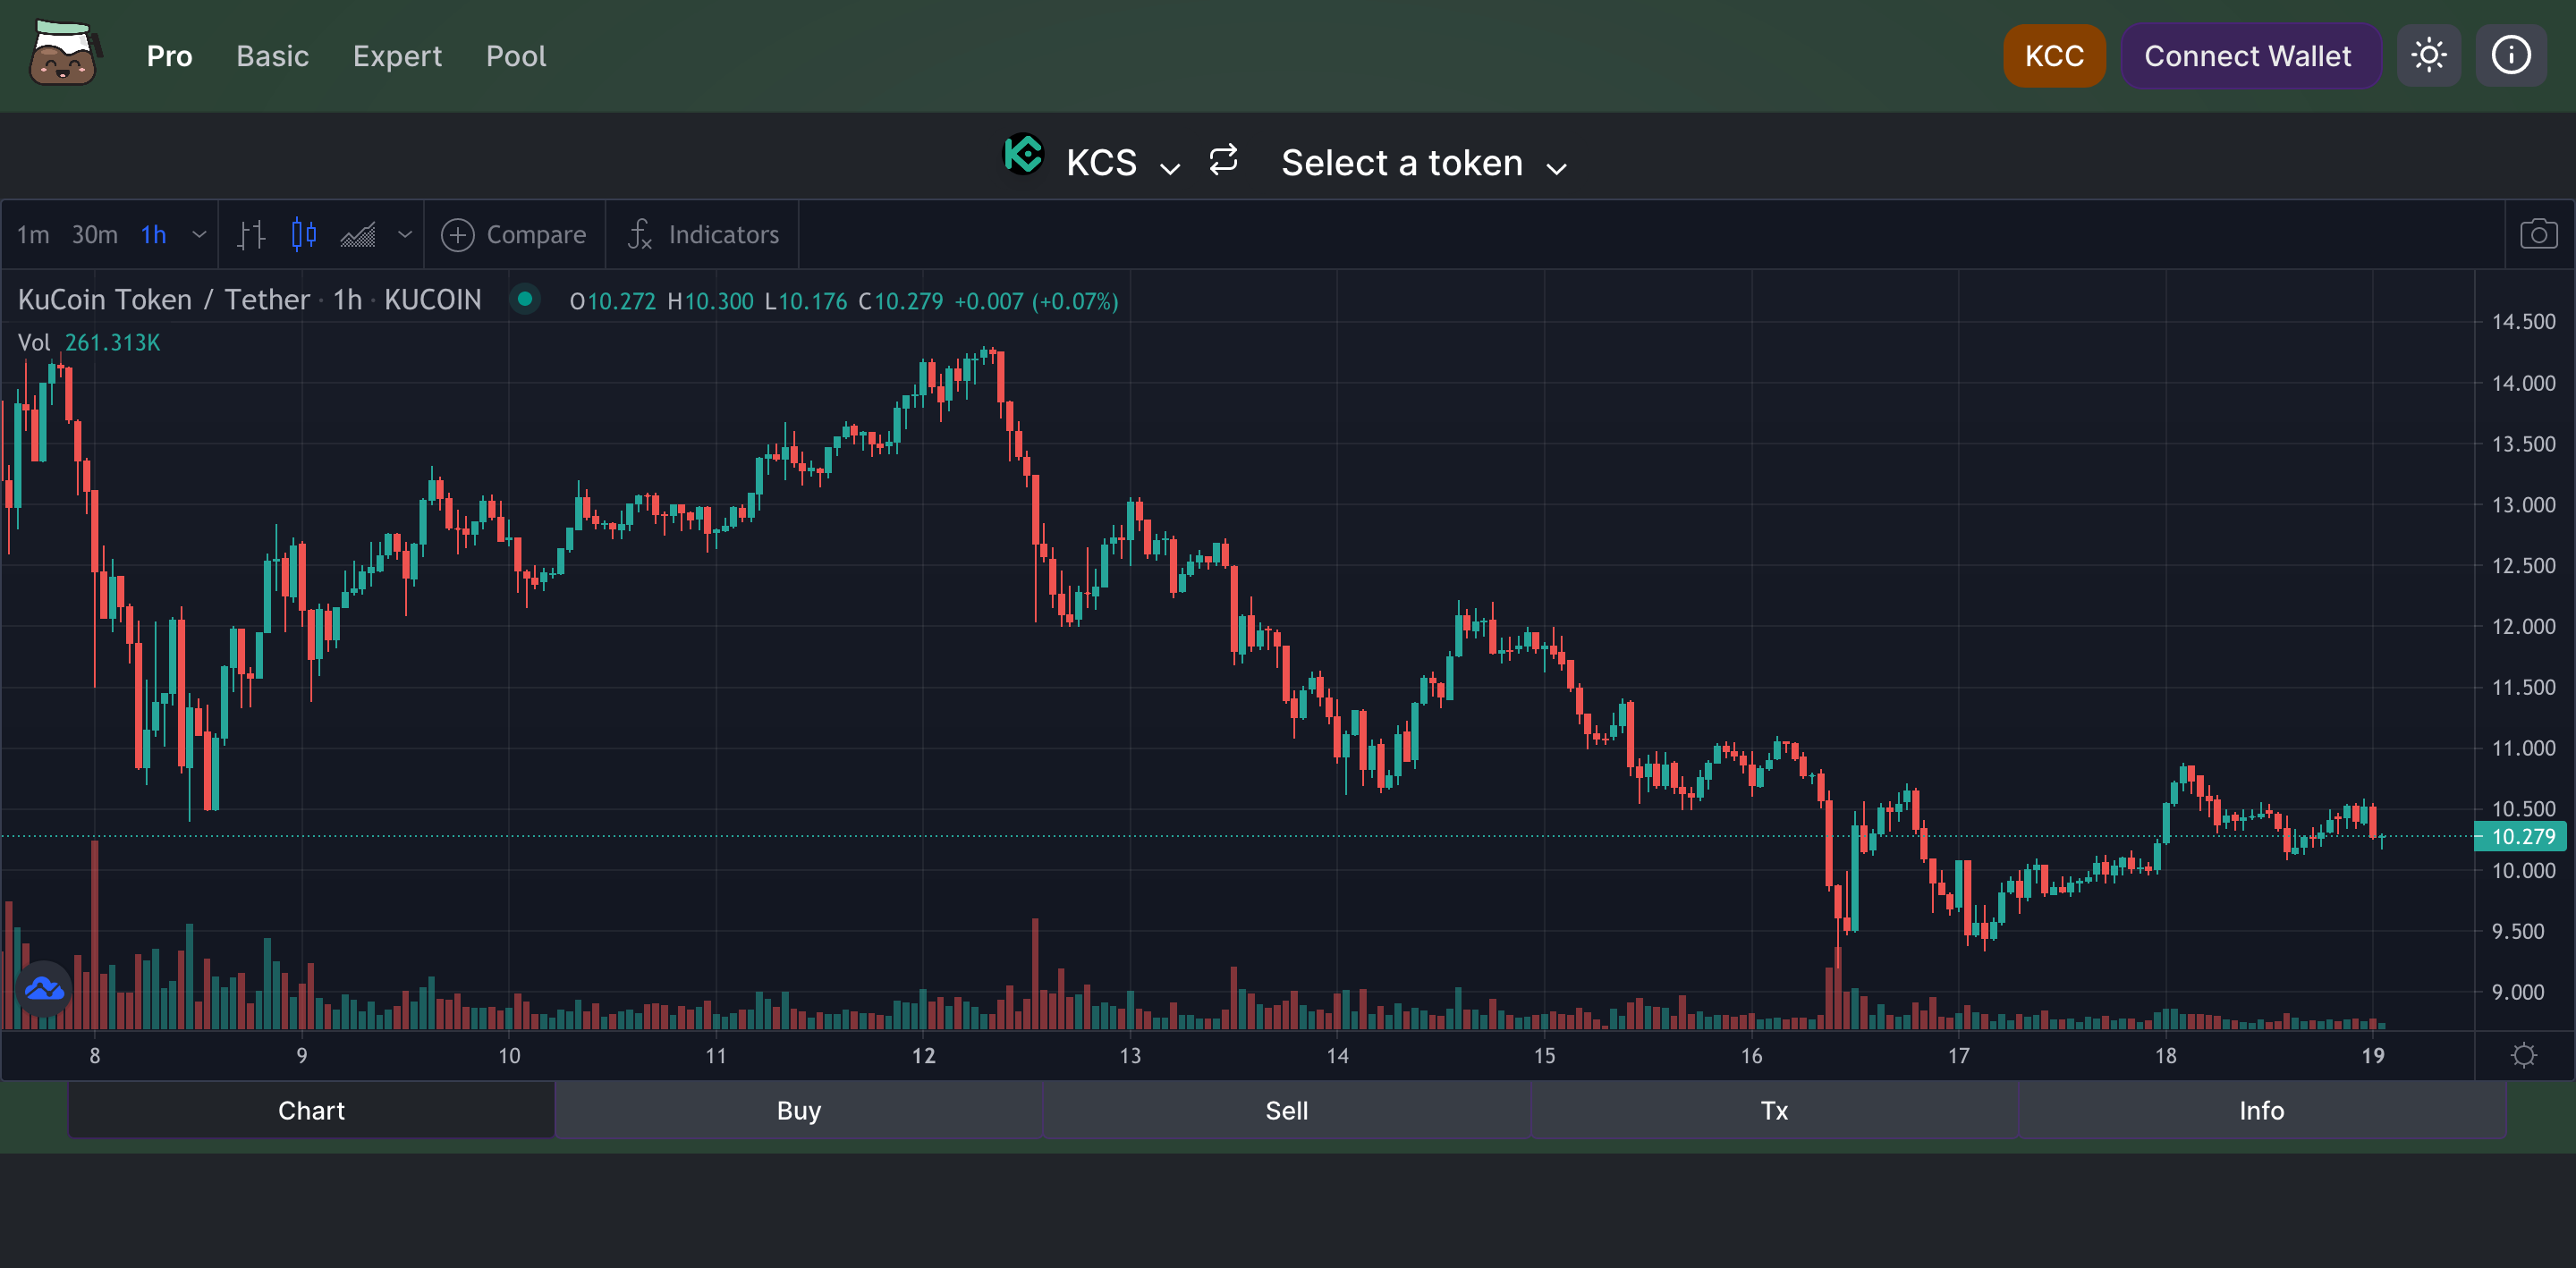Click the TradingView logo badge on chart
The height and width of the screenshot is (1268, 2576).
[x=45, y=989]
